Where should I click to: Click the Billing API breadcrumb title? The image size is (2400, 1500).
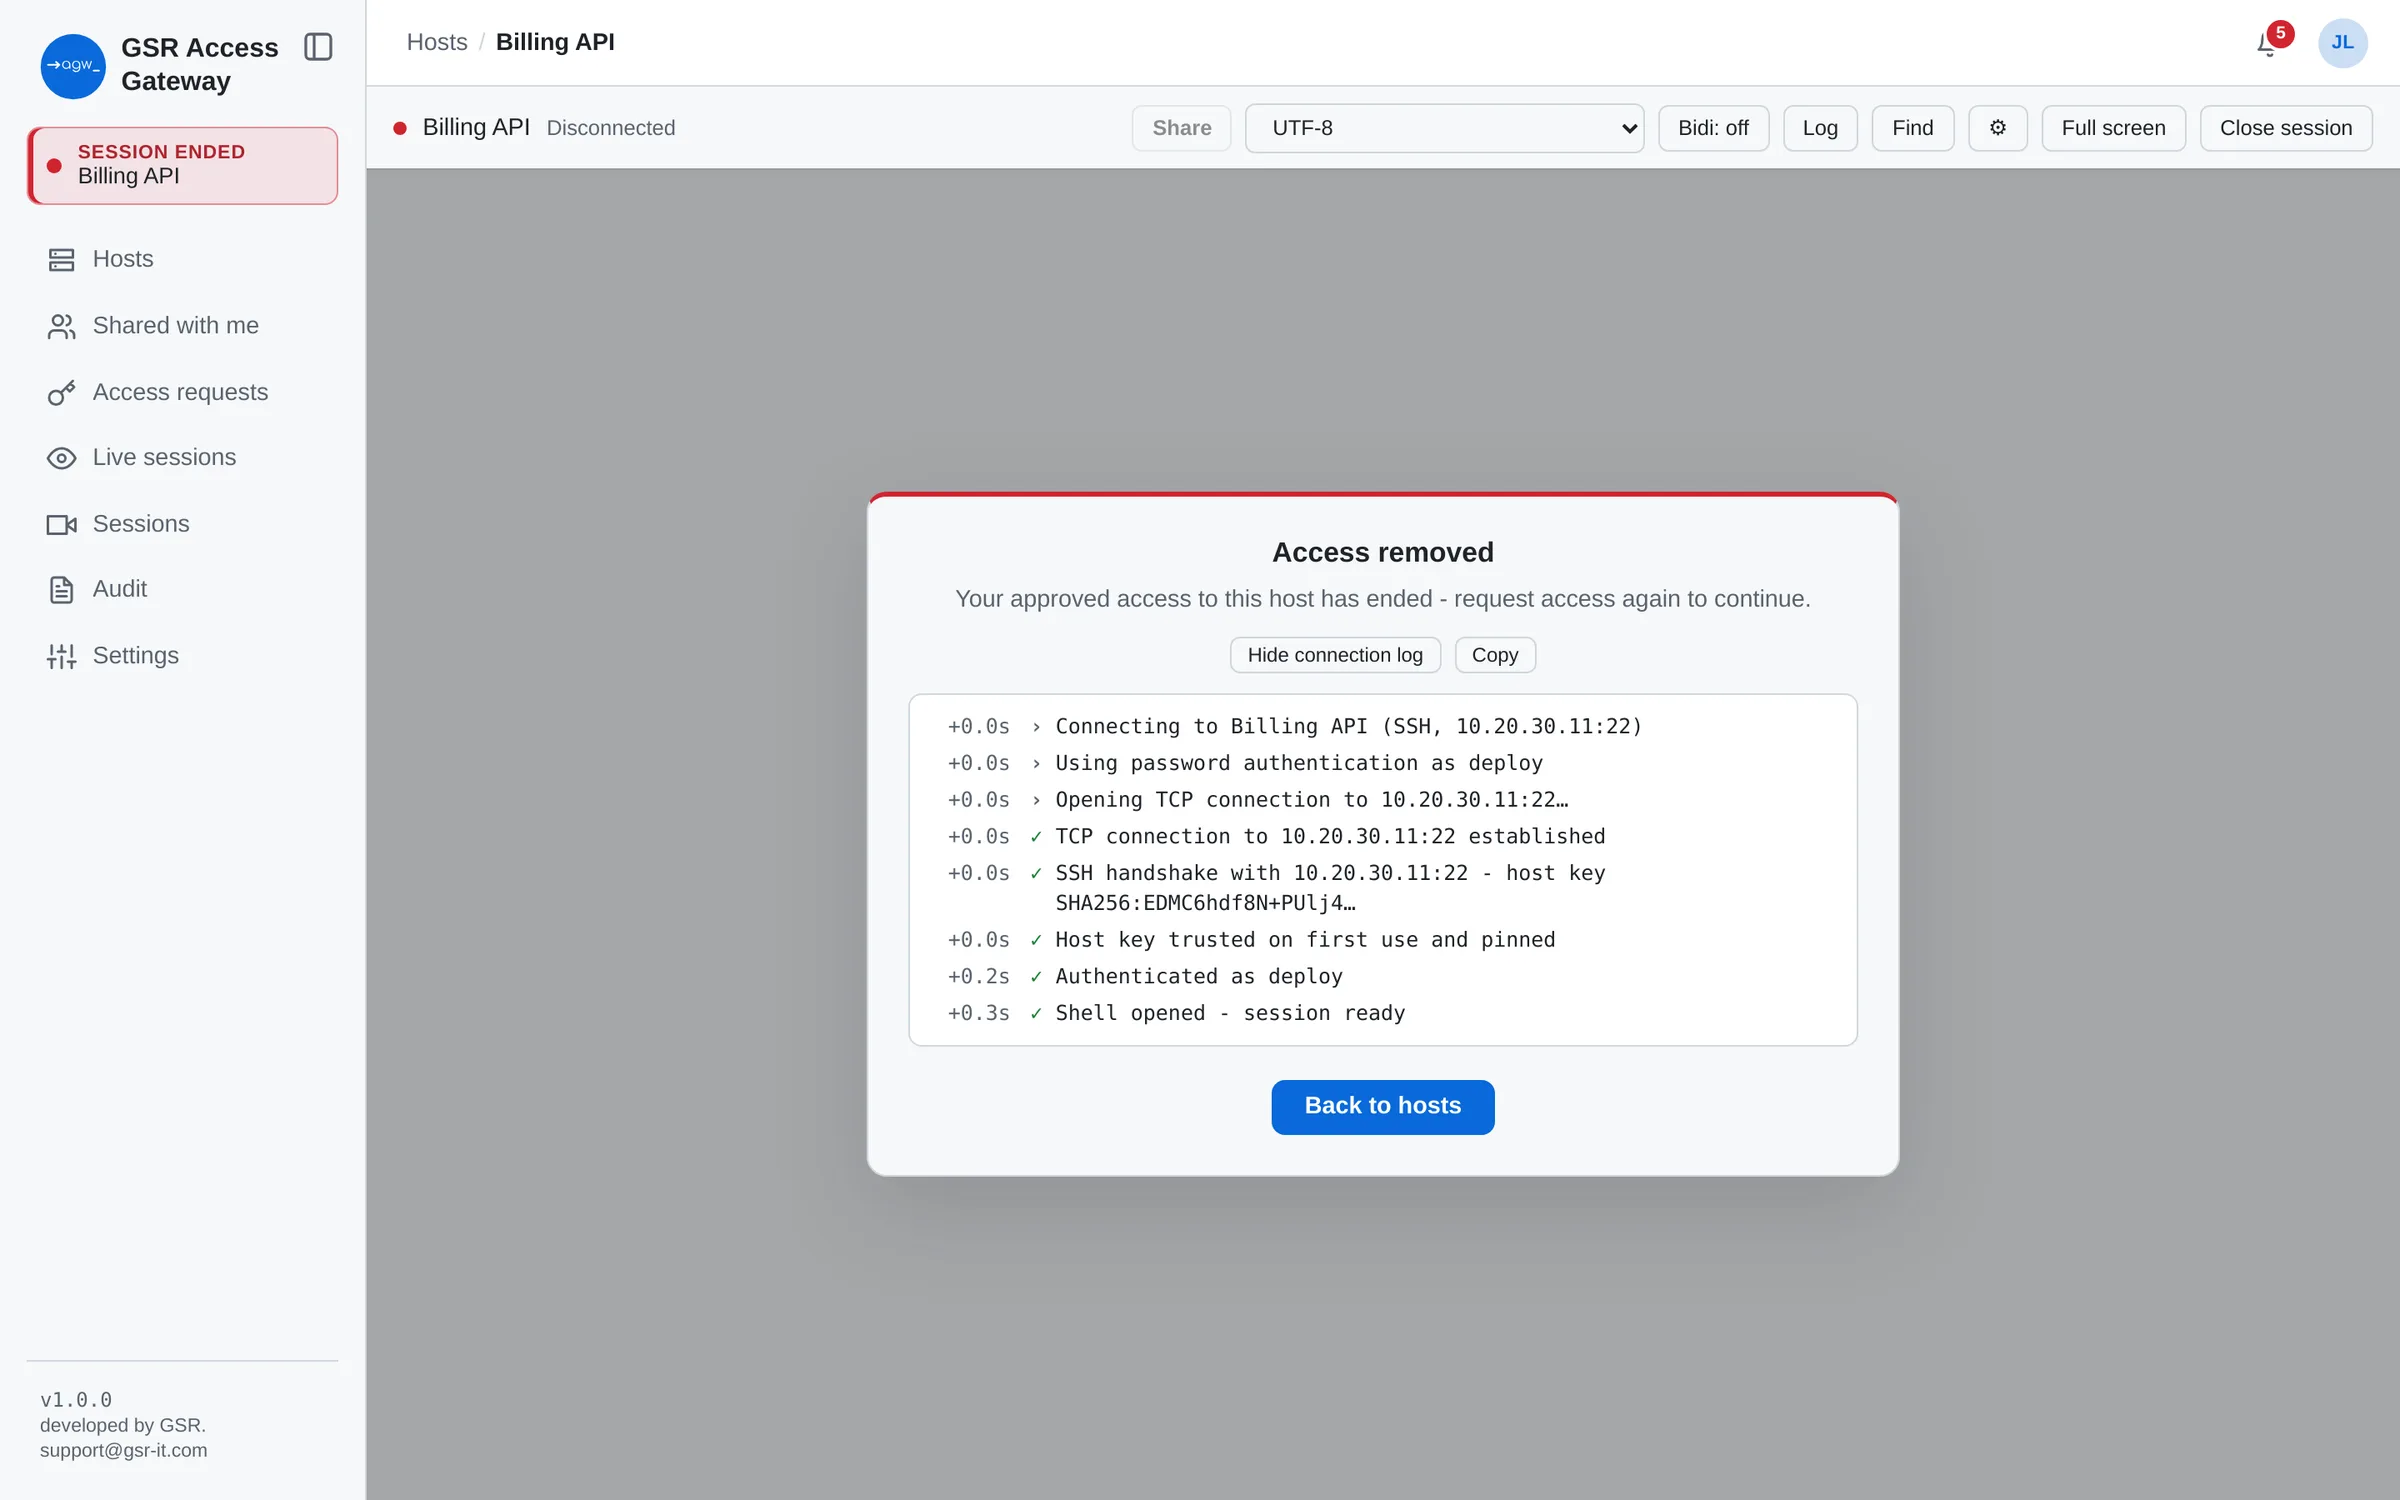click(555, 42)
